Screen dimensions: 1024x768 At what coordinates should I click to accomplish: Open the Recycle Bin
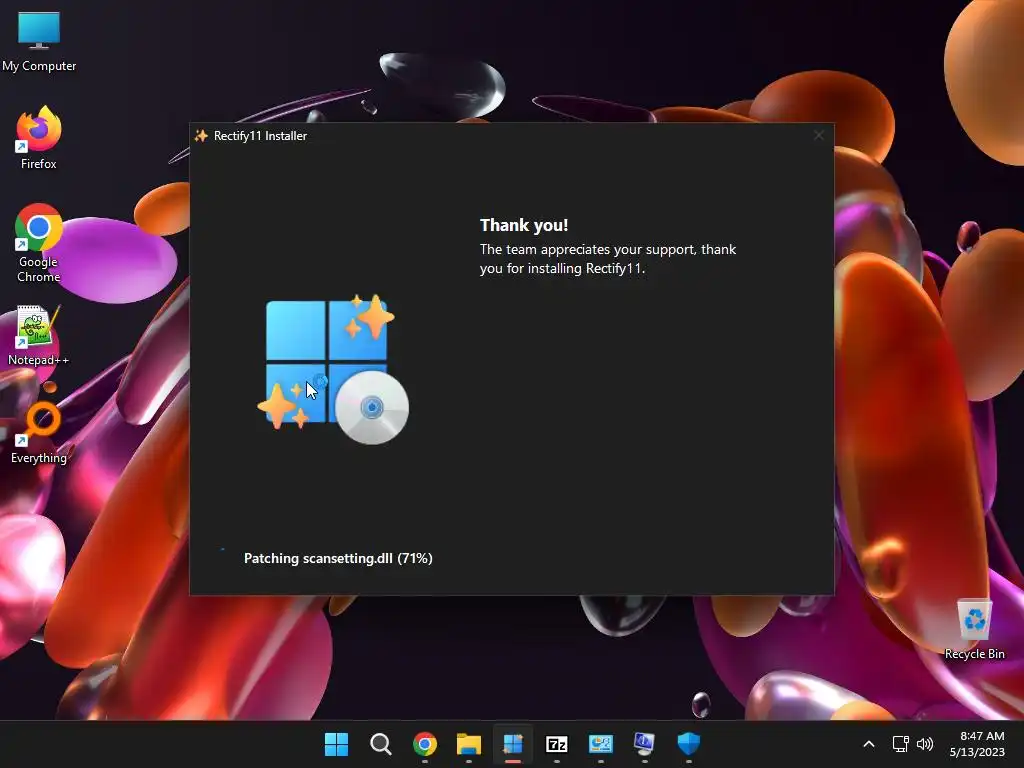[974, 630]
